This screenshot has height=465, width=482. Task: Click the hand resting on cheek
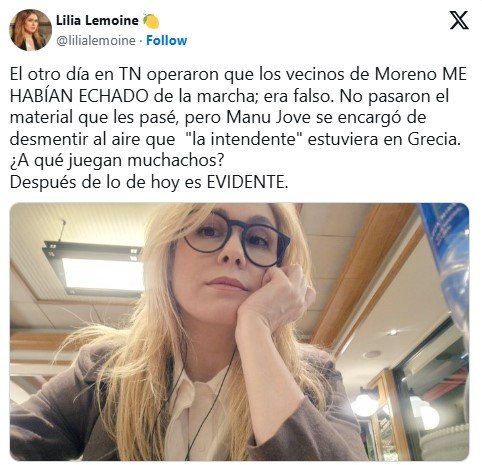pos(274,295)
